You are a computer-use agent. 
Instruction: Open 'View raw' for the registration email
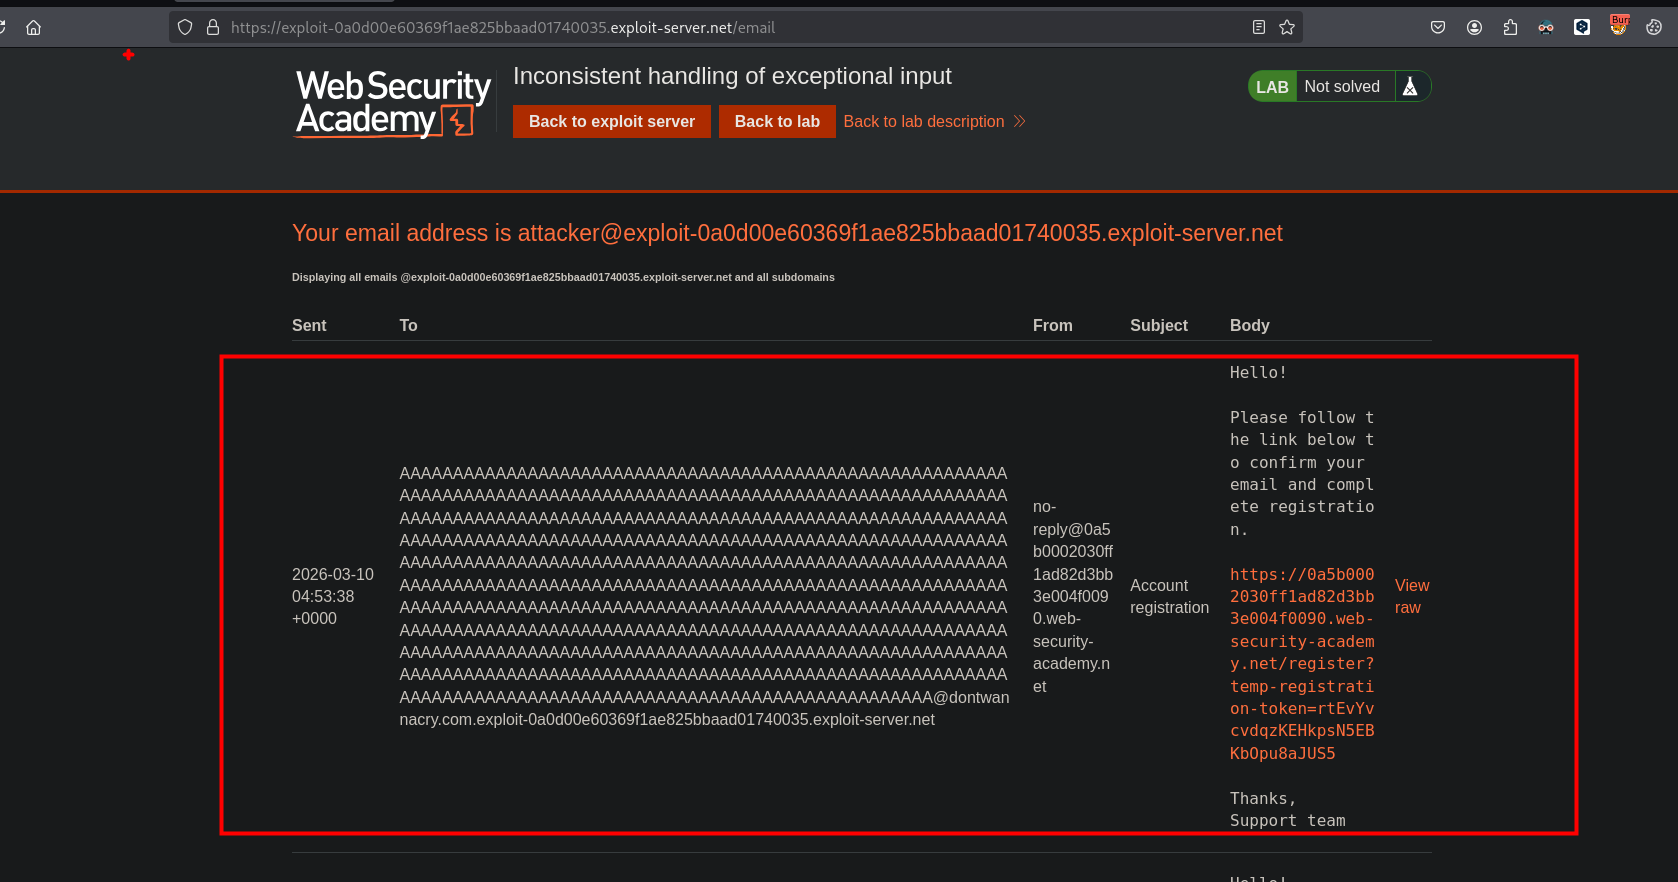tap(1411, 596)
